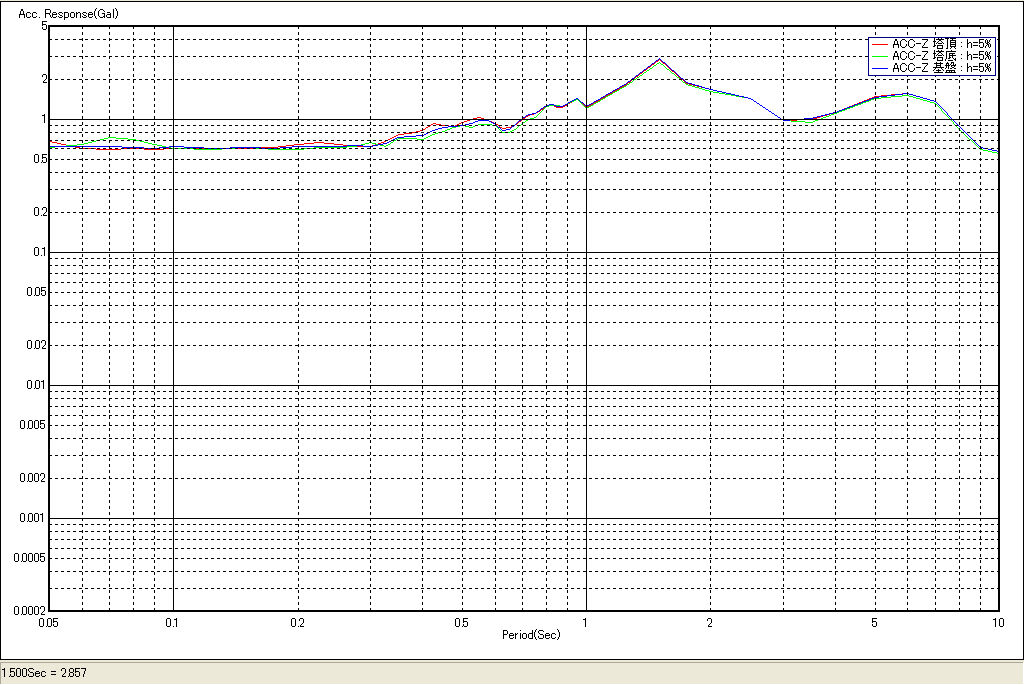Click the x-axis tick label 10
Viewport: 1024px width, 685px height.
997,622
